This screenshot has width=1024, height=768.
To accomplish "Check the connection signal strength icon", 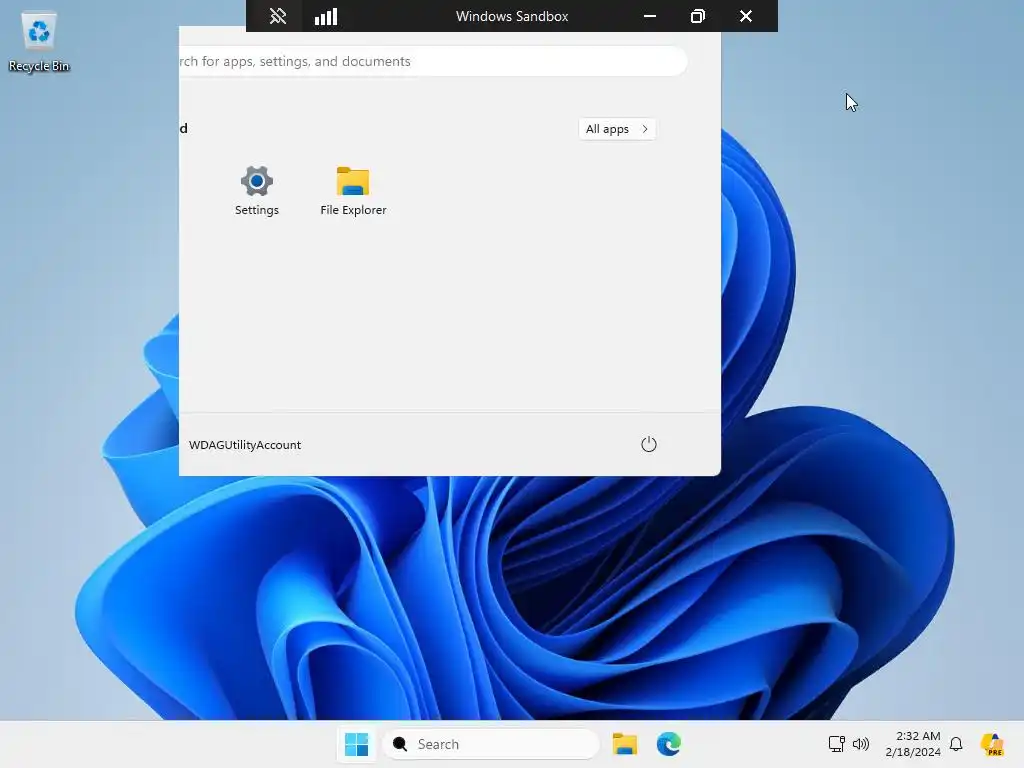I will pyautogui.click(x=326, y=16).
